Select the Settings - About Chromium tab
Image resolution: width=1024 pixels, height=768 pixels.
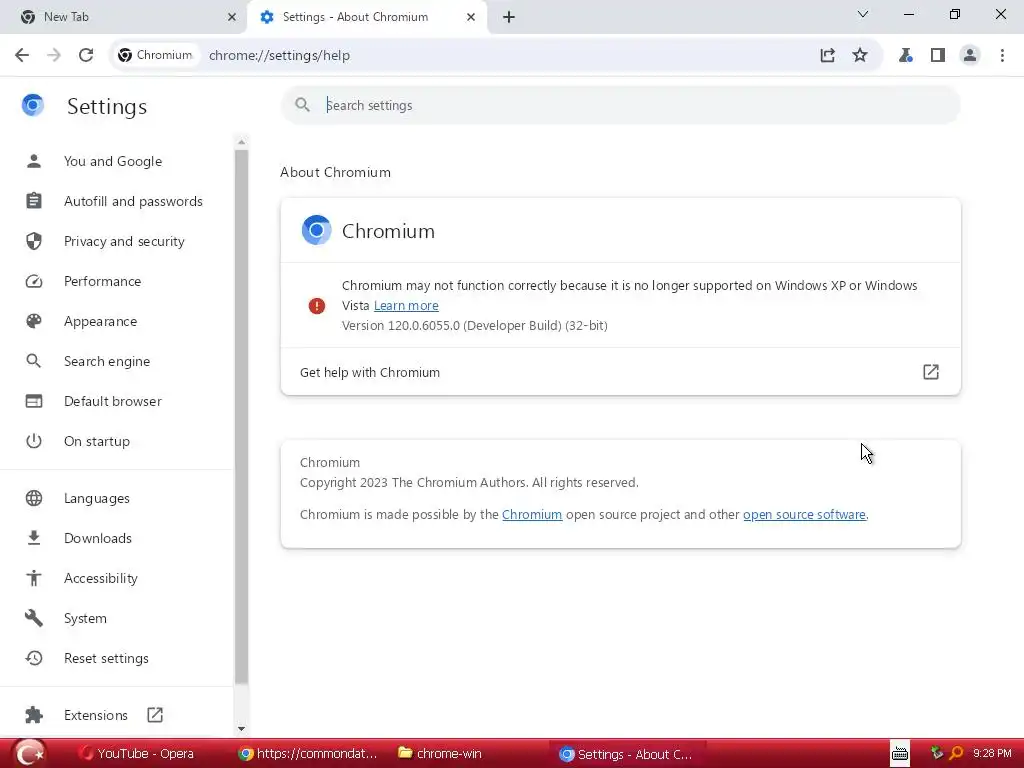coord(367,17)
